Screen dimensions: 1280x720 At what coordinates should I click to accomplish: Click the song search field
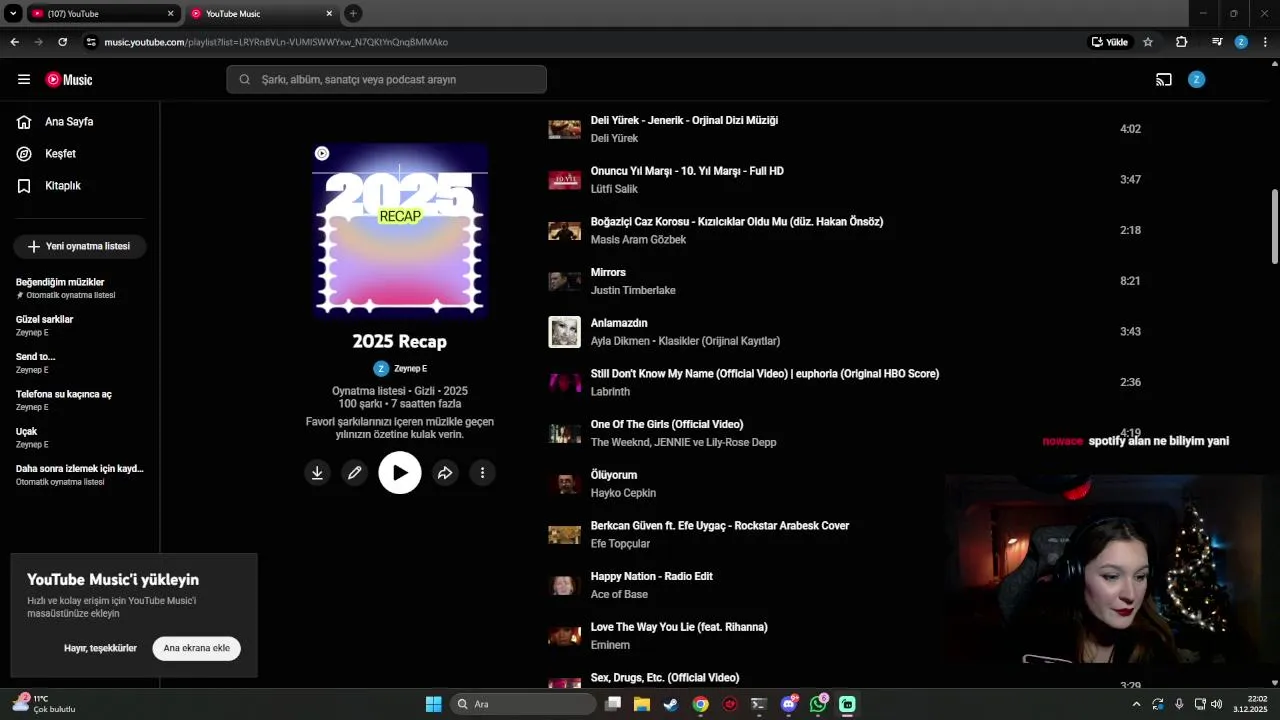(386, 79)
